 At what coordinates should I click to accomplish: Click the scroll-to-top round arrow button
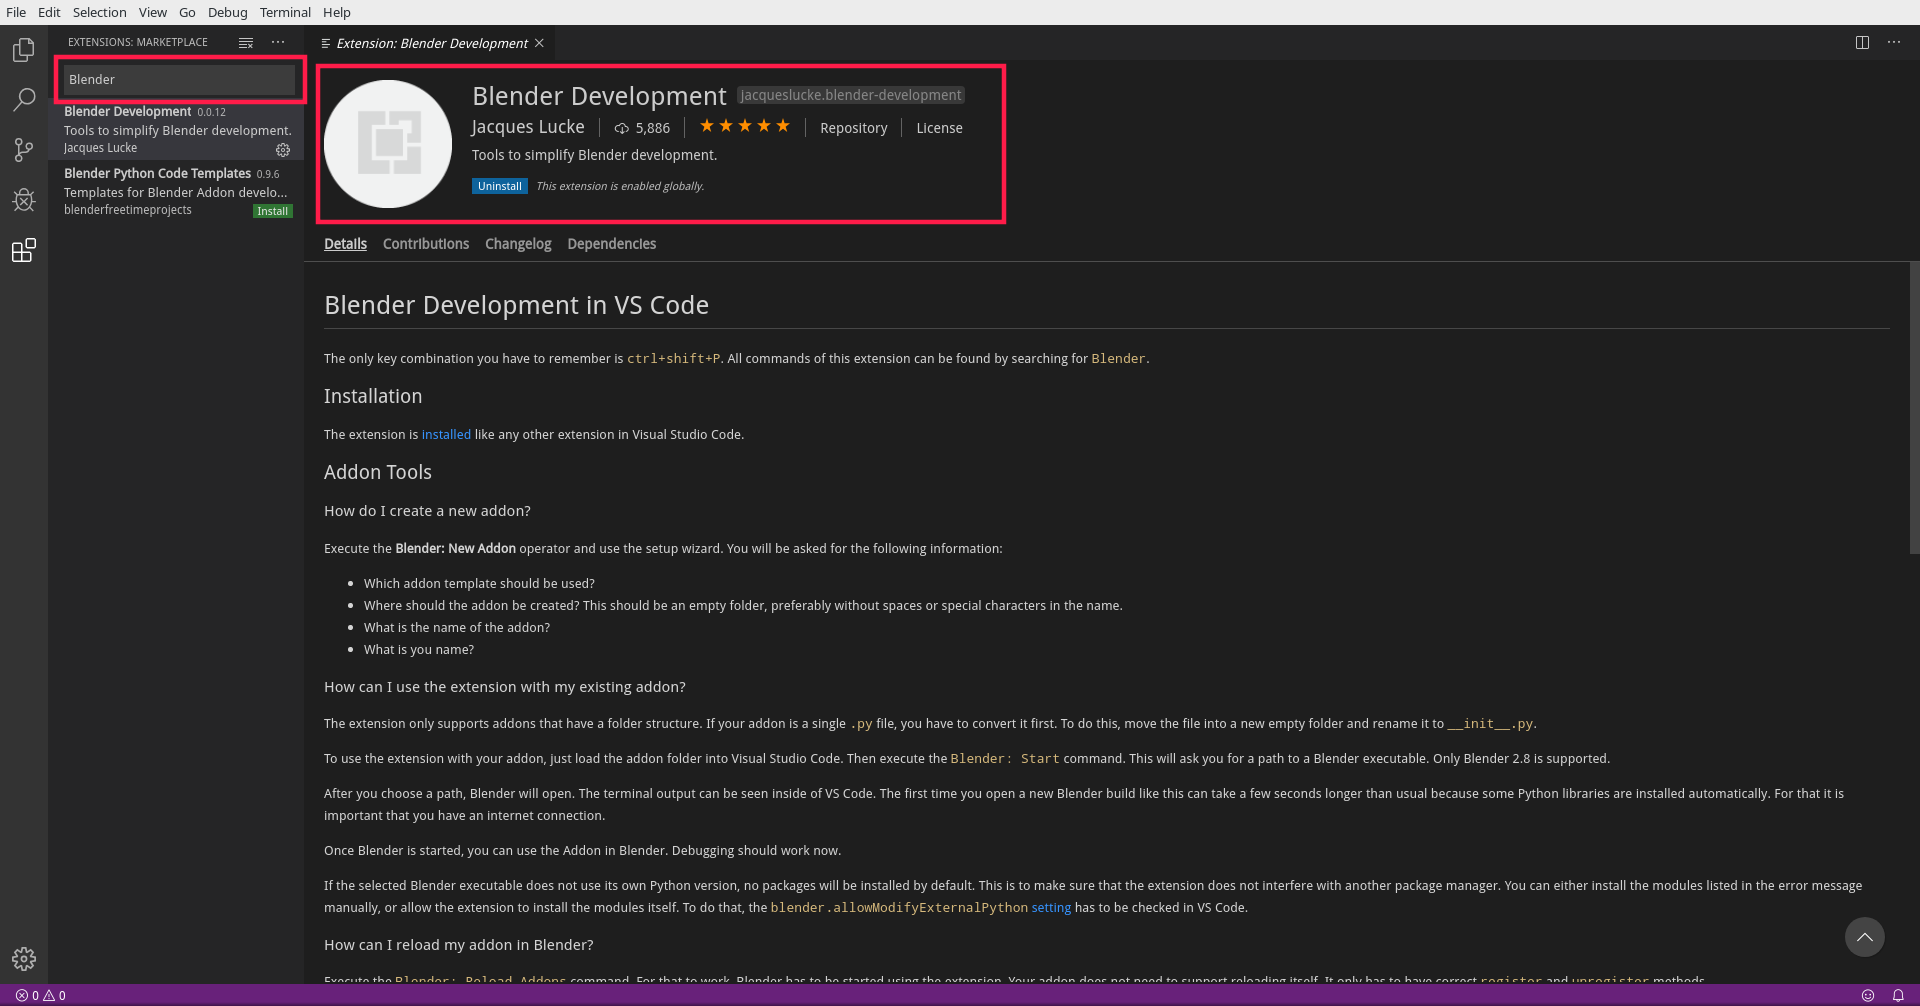click(1864, 937)
